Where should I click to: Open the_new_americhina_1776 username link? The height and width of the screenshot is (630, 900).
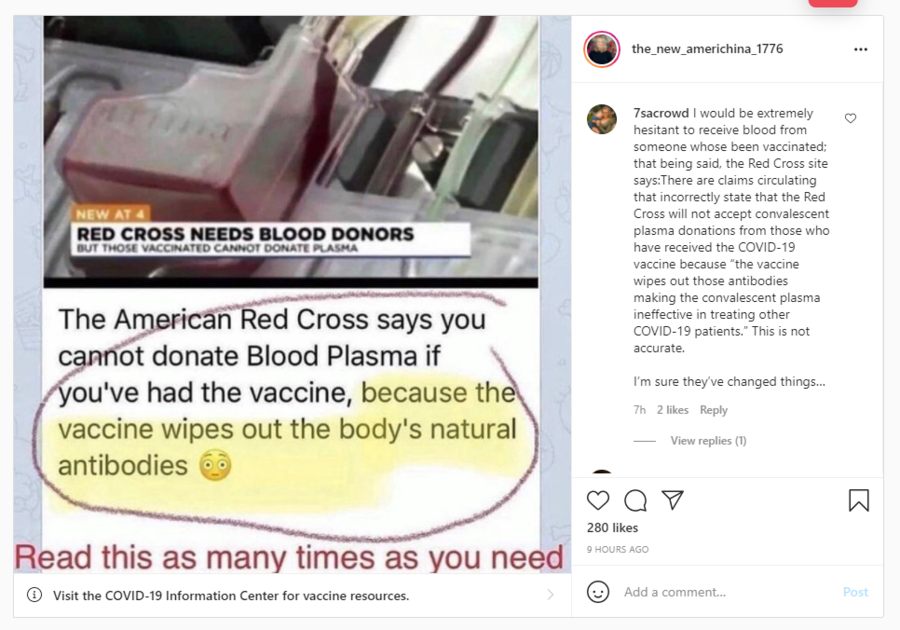707,49
